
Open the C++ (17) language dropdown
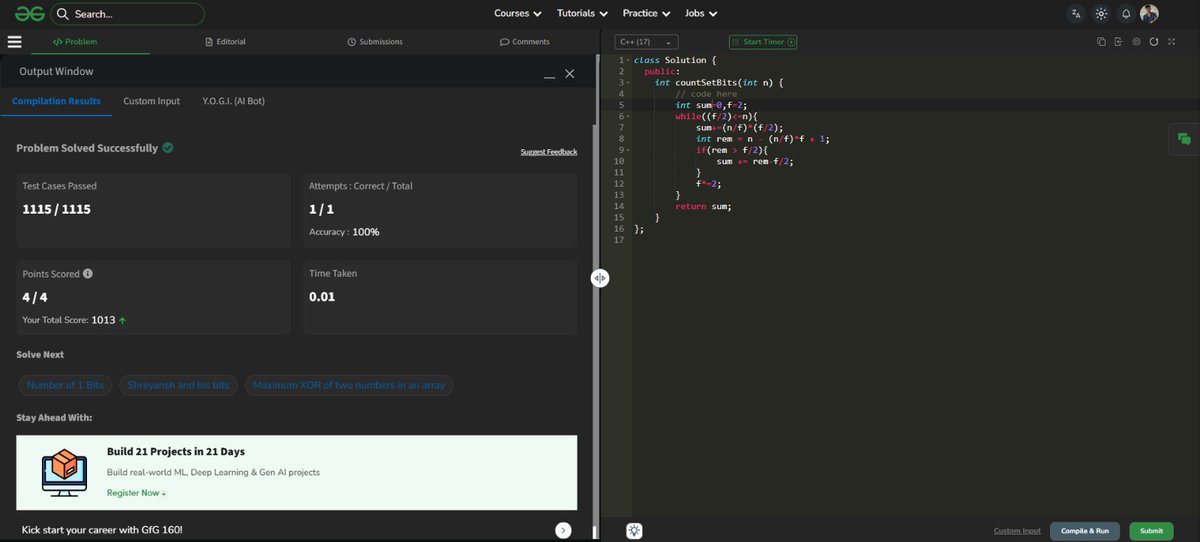(646, 42)
